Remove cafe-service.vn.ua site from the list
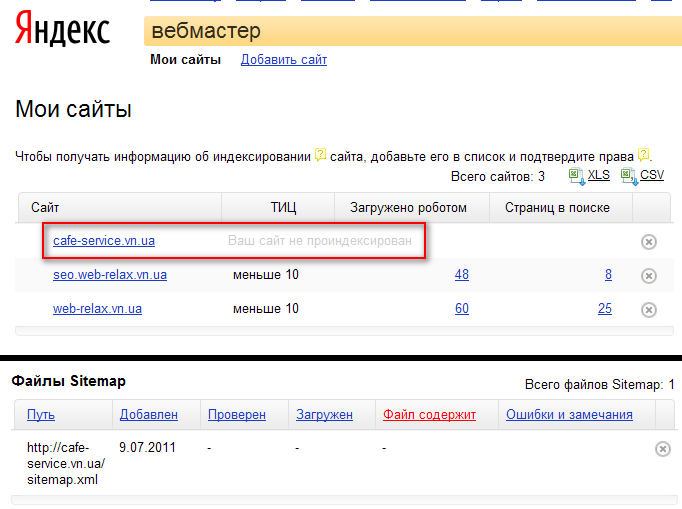The image size is (682, 509). tap(649, 242)
